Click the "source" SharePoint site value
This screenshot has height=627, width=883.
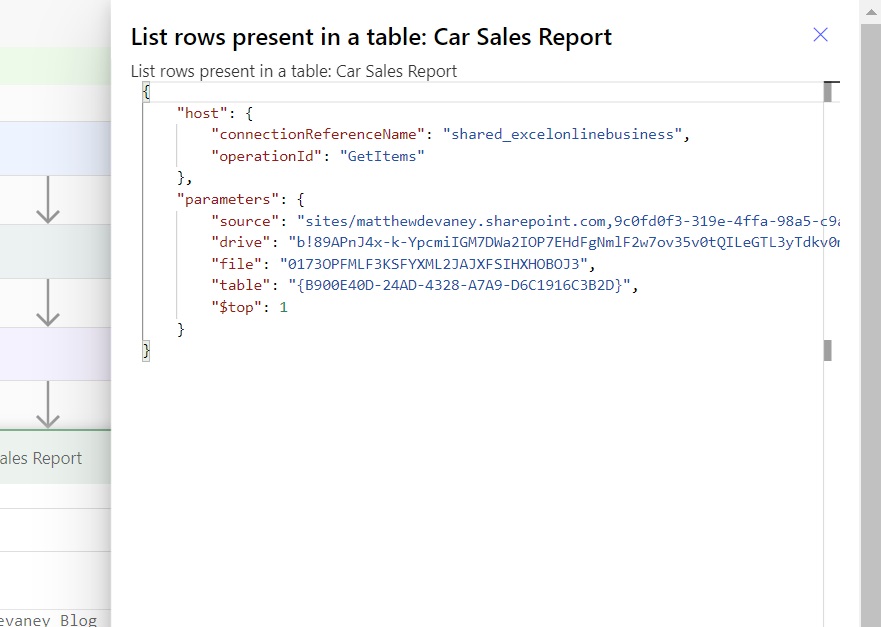pos(569,221)
